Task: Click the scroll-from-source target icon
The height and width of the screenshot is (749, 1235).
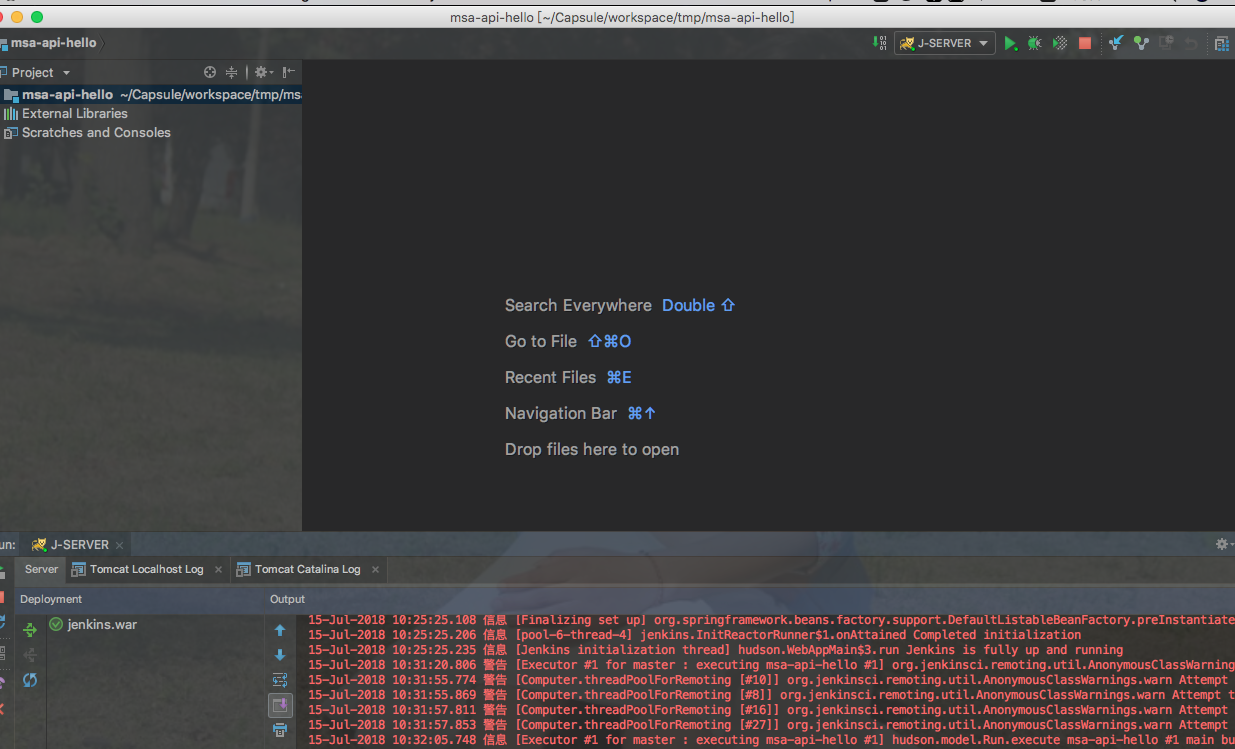Action: (210, 72)
